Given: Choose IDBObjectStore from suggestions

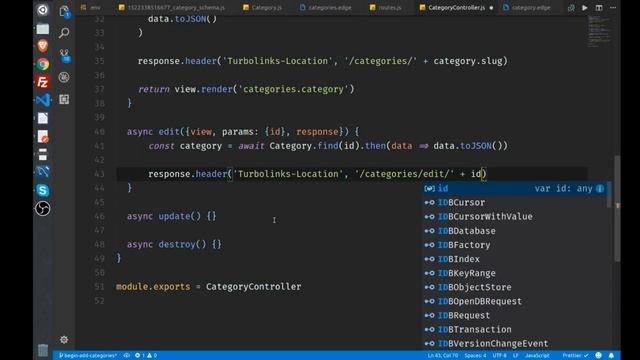Looking at the screenshot, I should (514, 287).
